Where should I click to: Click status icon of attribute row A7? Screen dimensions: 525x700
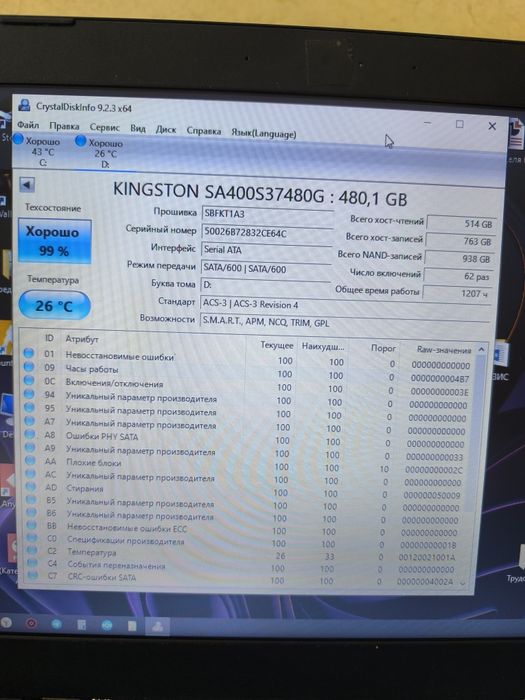[x=29, y=421]
